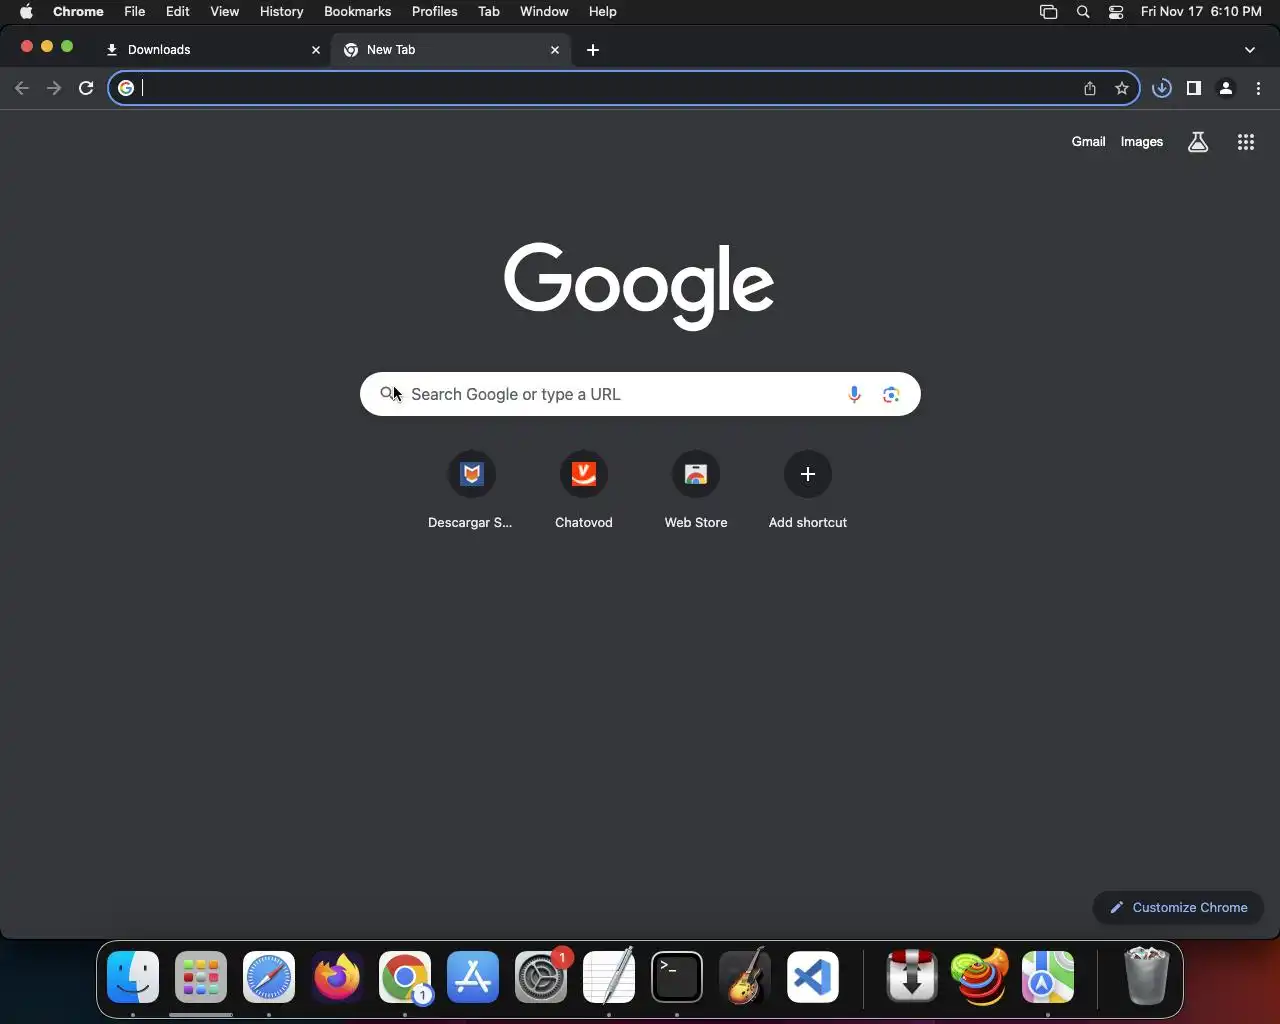Open the Help menu
The height and width of the screenshot is (1024, 1280).
coord(602,11)
